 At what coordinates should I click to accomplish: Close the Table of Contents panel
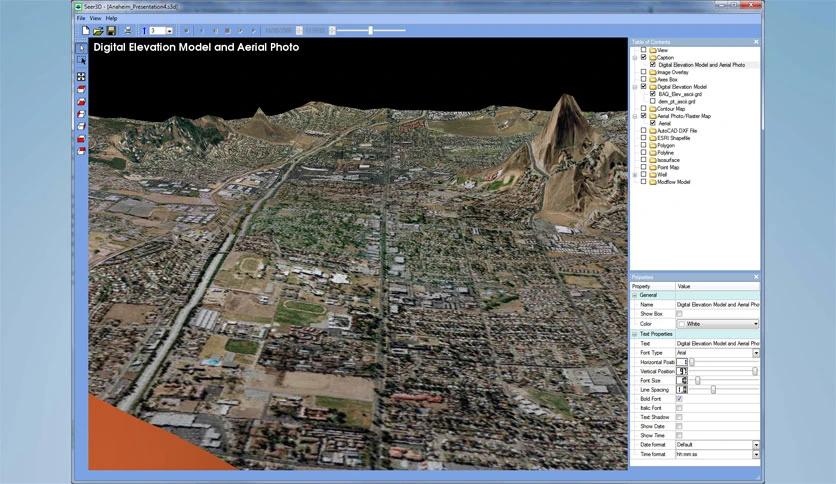tap(756, 42)
